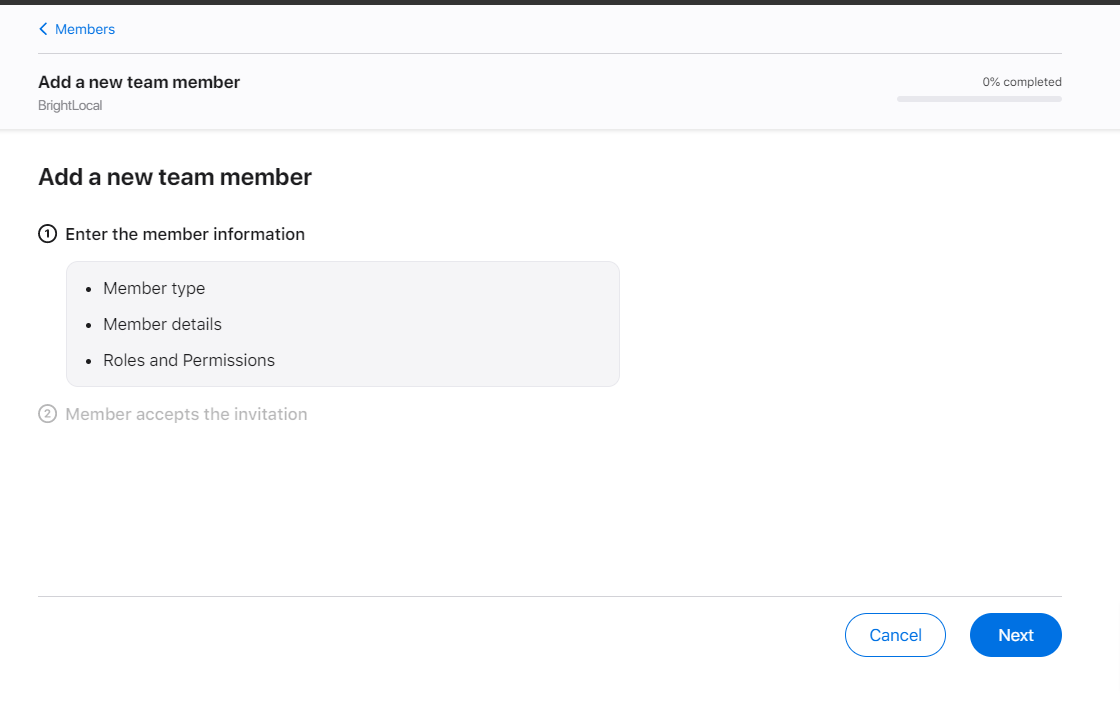Click the back chevron icon beside Members

pos(43,29)
